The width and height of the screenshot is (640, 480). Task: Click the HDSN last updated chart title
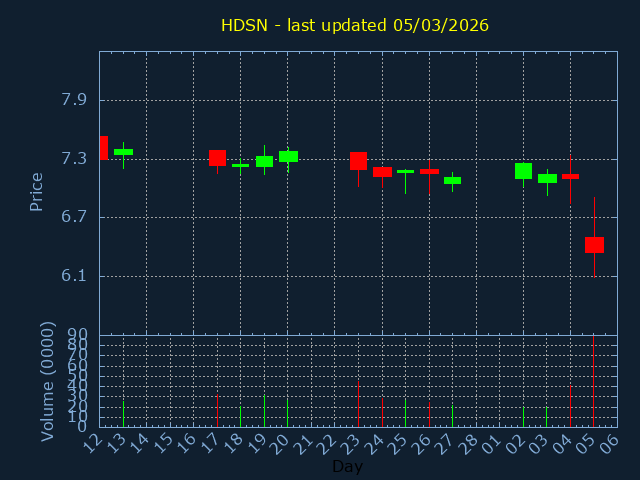coord(355,25)
